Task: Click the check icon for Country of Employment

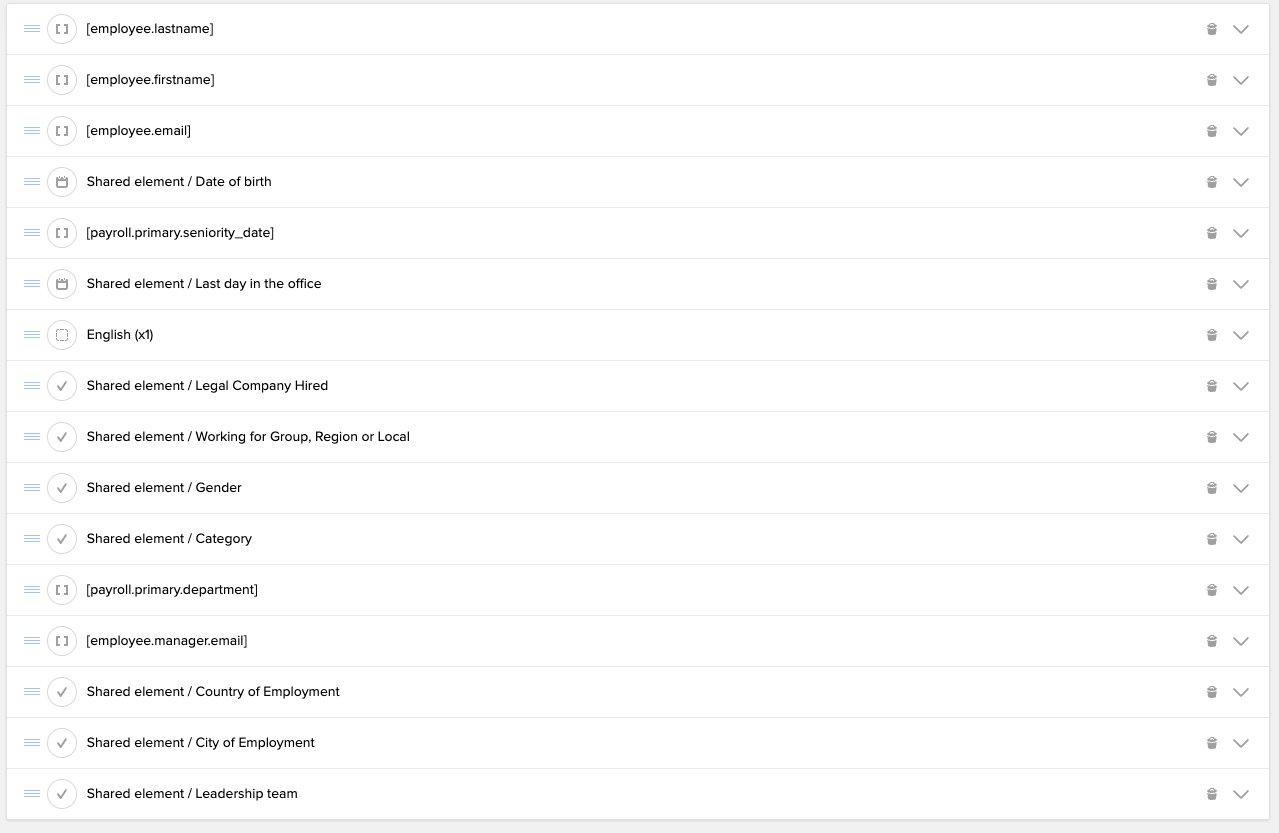Action: coord(62,692)
